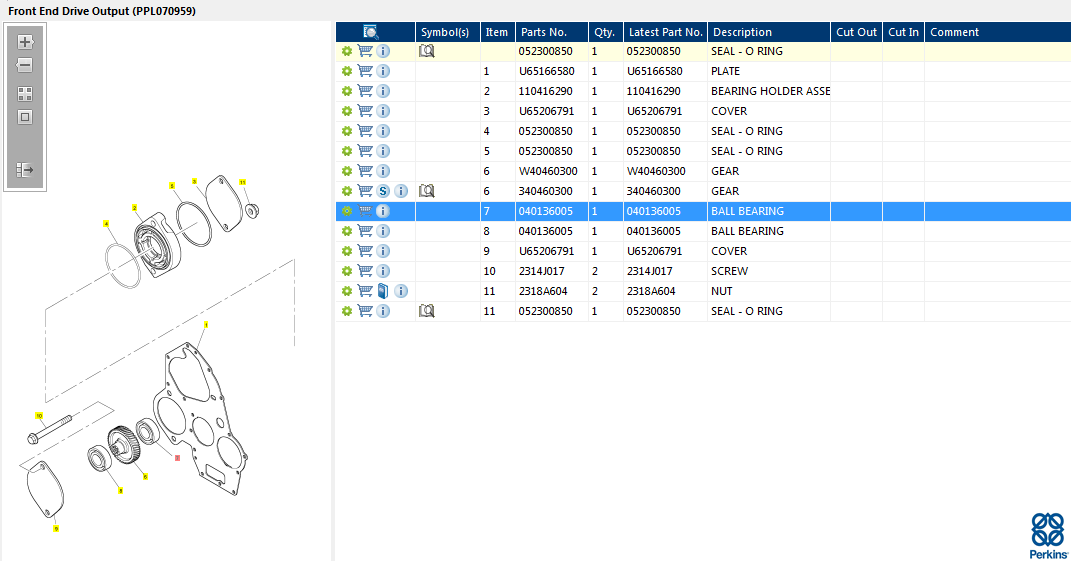Click yellow callout 1 on the diagram
Viewport: 1071px width, 561px height.
click(x=206, y=325)
